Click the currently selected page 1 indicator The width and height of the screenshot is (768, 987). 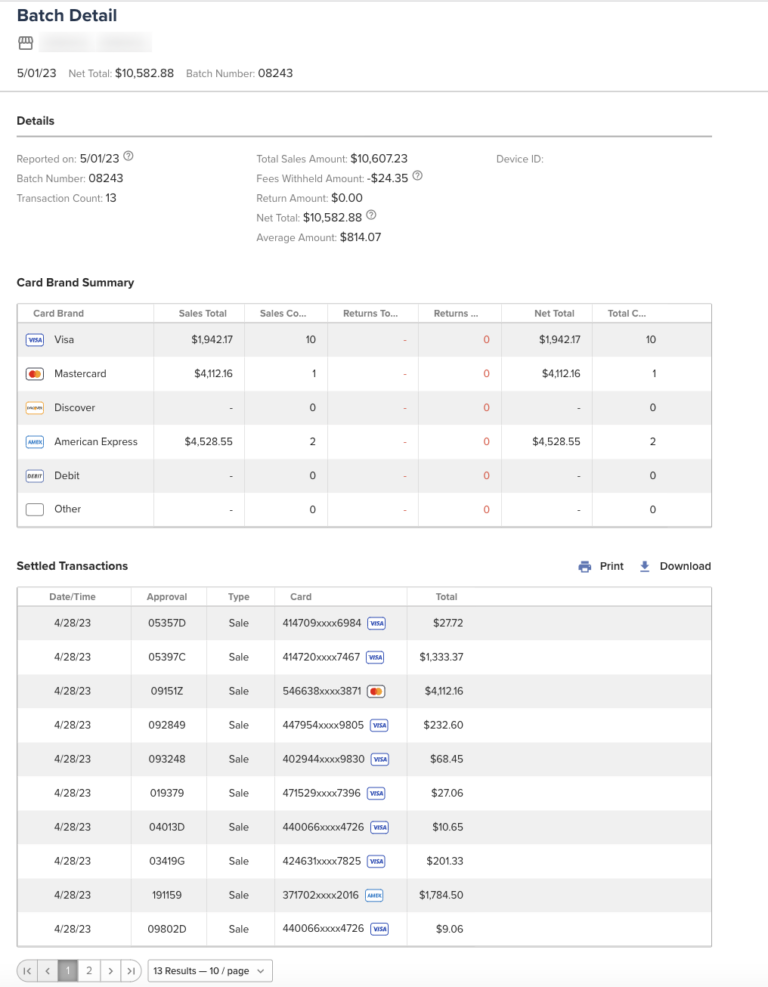tap(68, 970)
